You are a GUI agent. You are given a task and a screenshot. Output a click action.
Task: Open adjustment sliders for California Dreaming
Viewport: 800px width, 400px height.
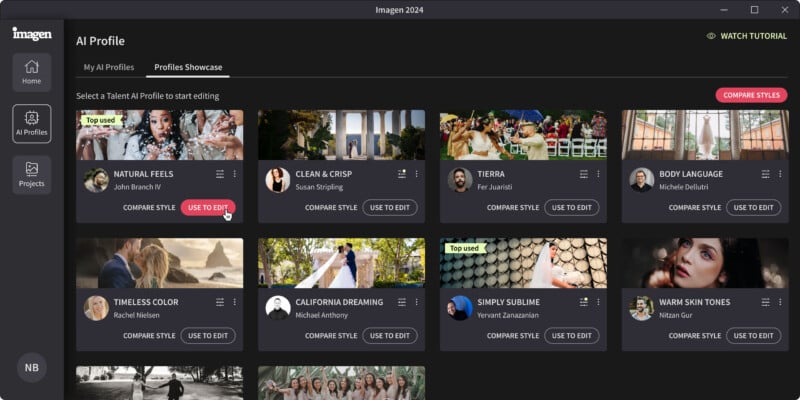[402, 302]
